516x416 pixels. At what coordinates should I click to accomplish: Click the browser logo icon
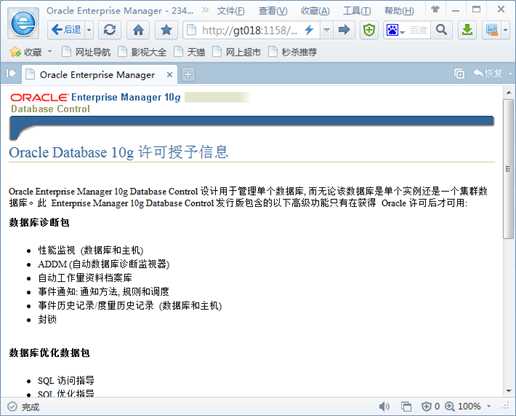coord(23,23)
